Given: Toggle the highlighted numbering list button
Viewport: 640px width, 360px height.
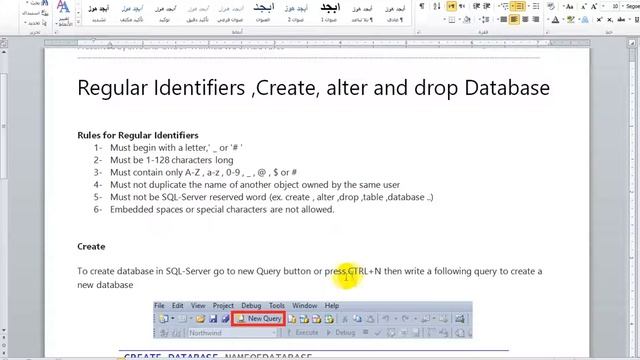Looking at the screenshot, I should coord(519,6).
